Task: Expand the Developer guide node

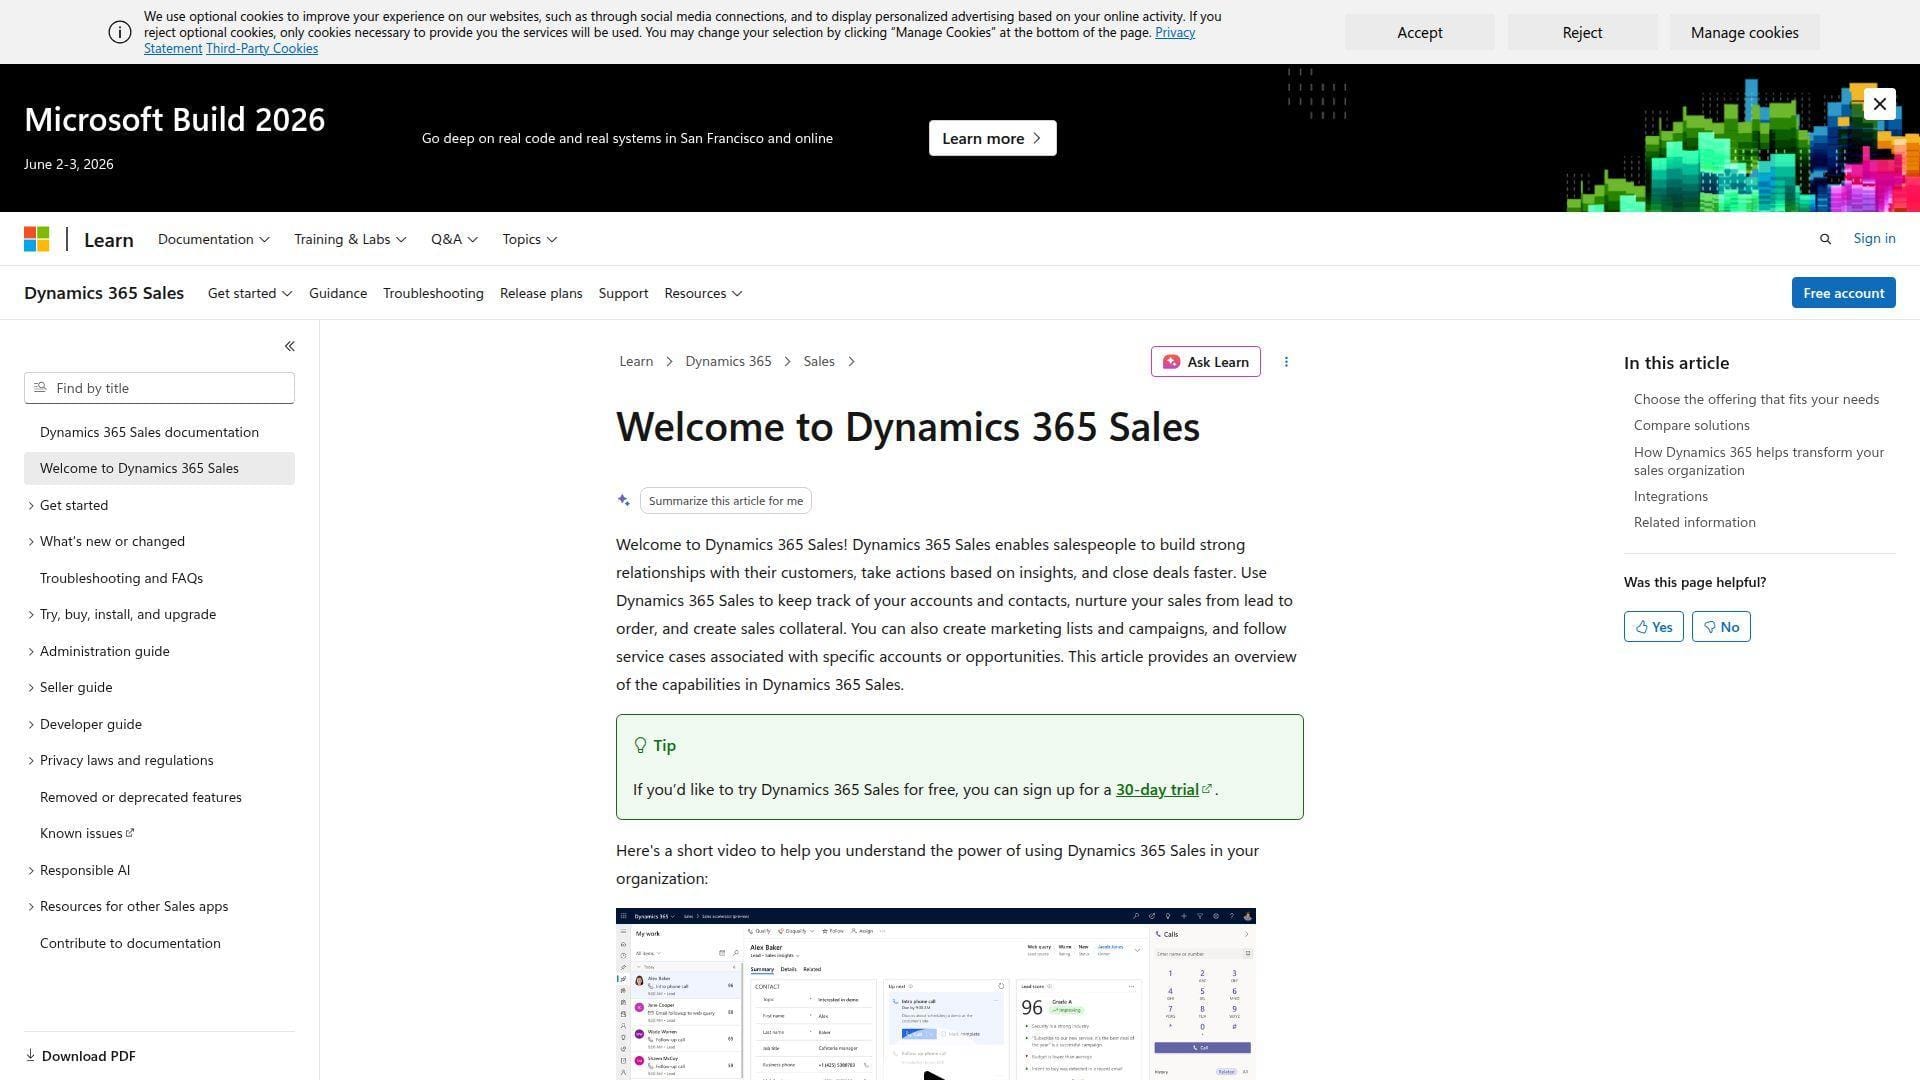Action: (x=31, y=724)
